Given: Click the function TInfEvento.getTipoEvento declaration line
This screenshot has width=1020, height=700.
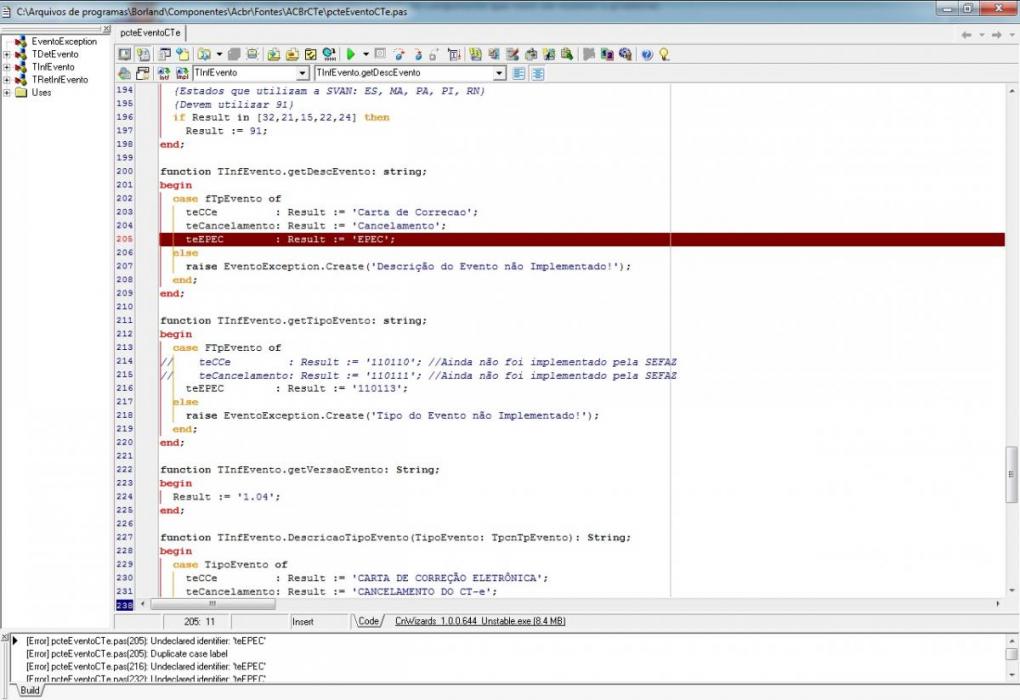Looking at the screenshot, I should tap(293, 321).
